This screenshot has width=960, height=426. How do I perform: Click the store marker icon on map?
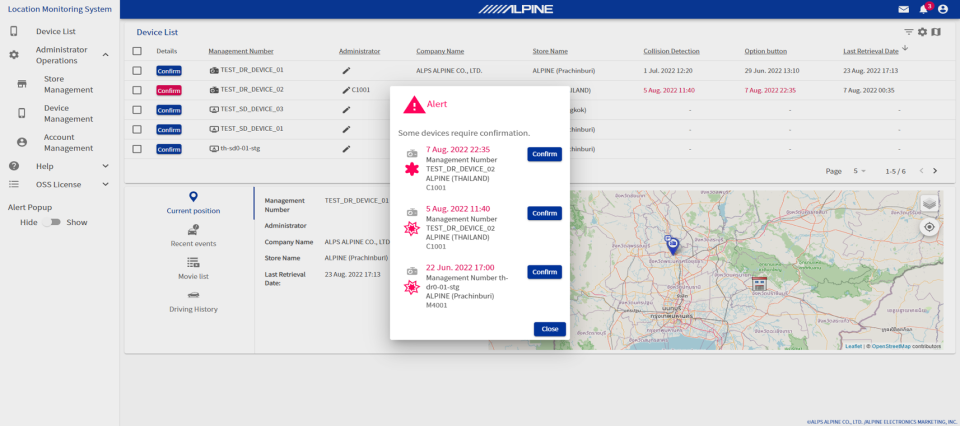(759, 283)
